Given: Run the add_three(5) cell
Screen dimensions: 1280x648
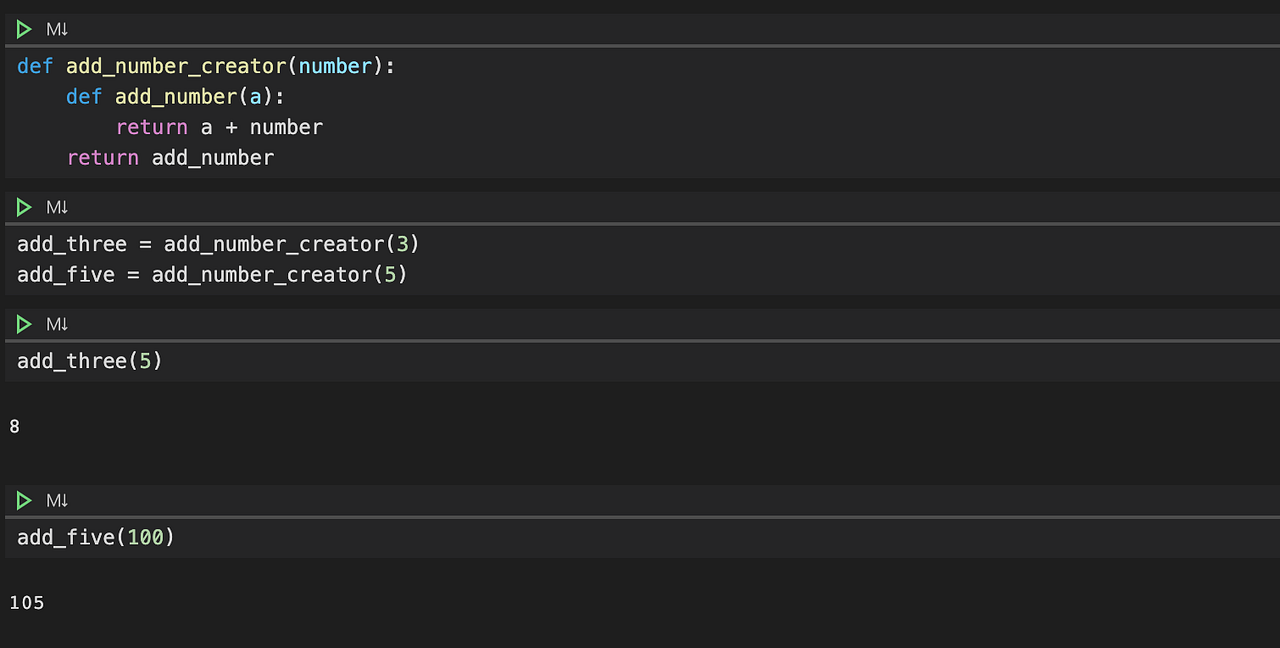Looking at the screenshot, I should 24,324.
